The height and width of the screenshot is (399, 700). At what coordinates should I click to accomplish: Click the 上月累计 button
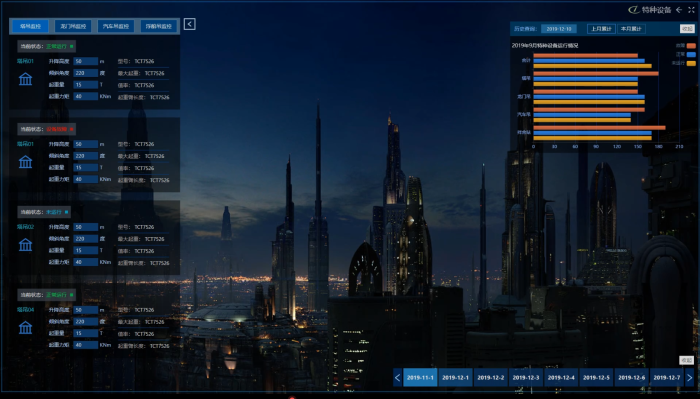pyautogui.click(x=601, y=29)
